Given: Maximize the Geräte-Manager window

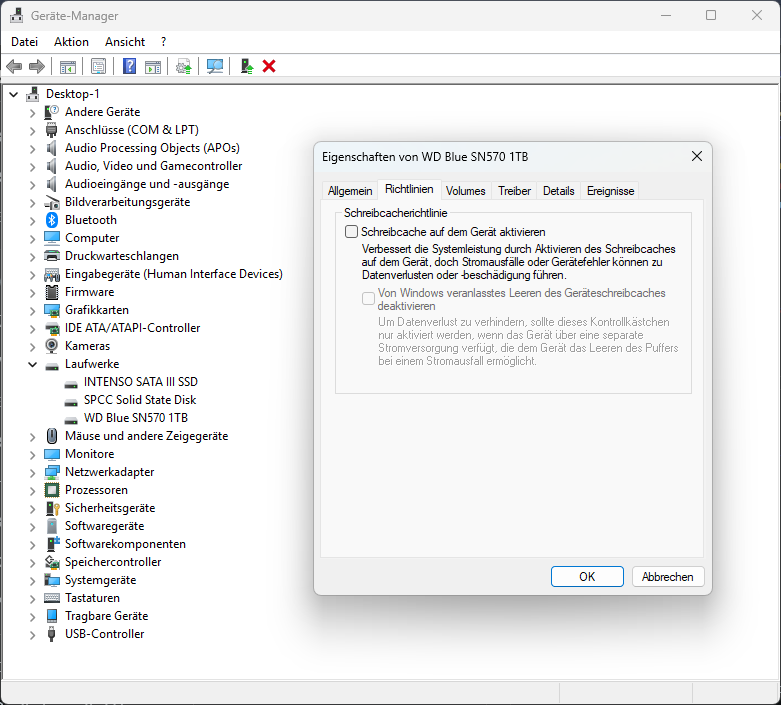Looking at the screenshot, I should pyautogui.click(x=711, y=15).
